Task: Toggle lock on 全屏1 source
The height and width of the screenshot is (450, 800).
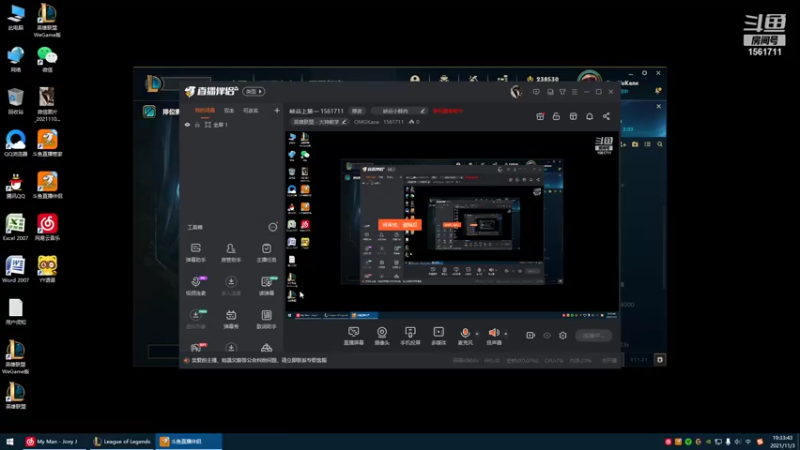Action: tap(197, 124)
